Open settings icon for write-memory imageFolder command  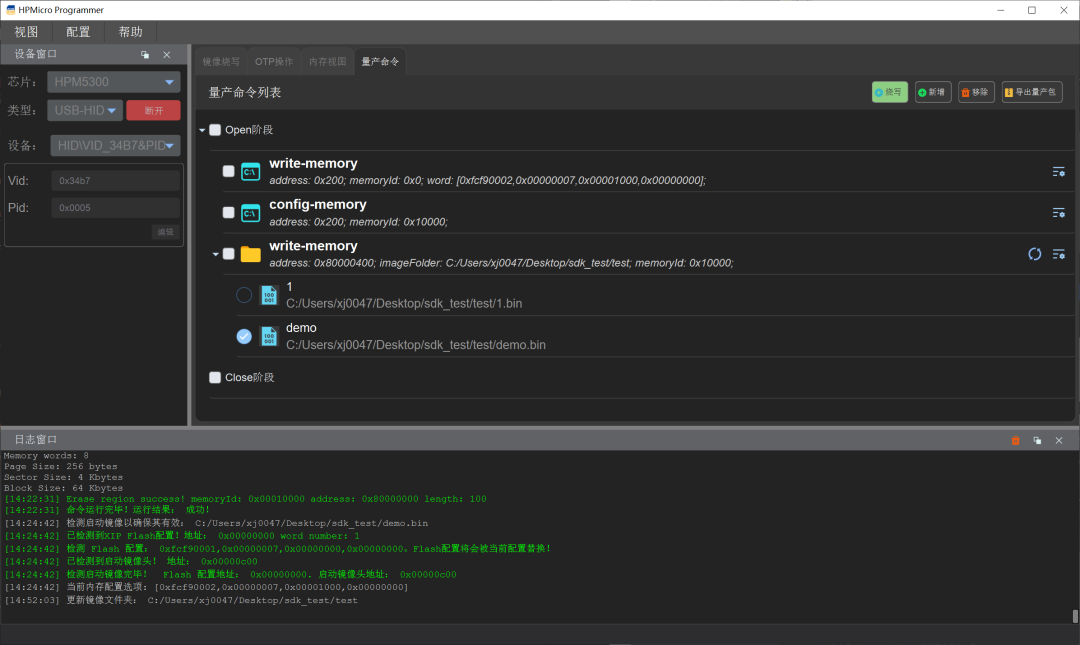(x=1059, y=254)
